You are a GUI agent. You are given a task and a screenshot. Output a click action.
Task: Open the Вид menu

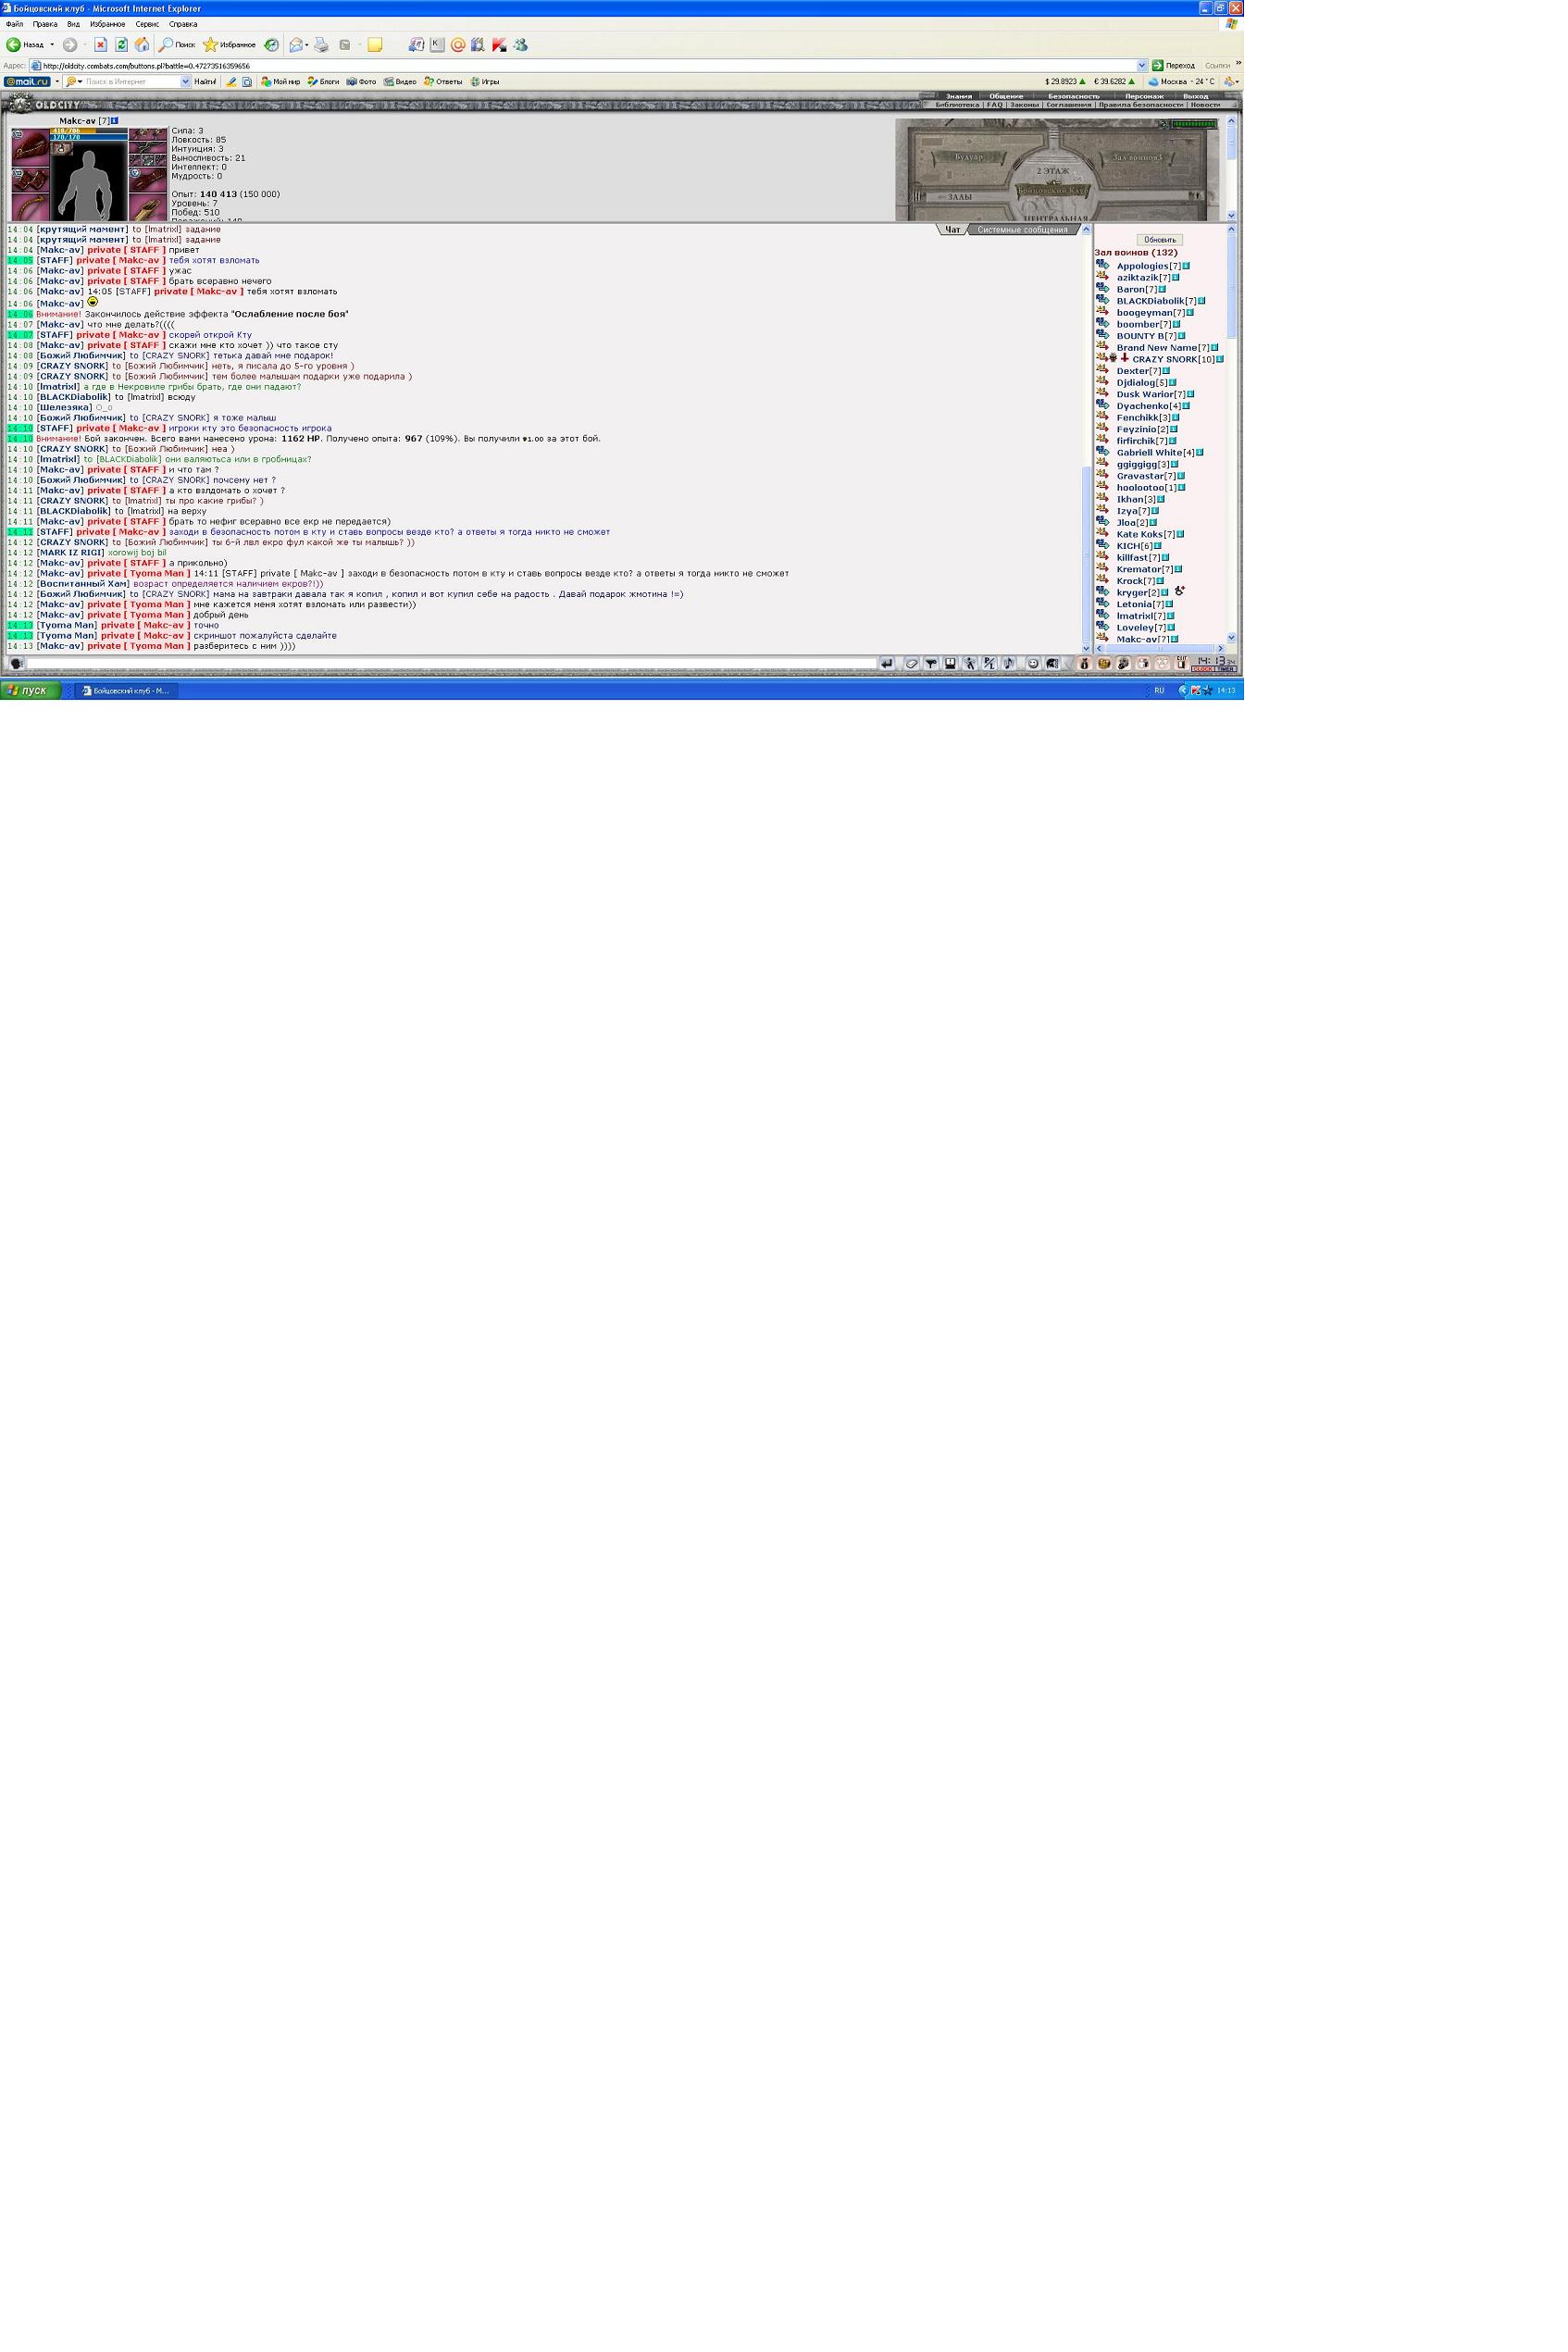tap(73, 24)
